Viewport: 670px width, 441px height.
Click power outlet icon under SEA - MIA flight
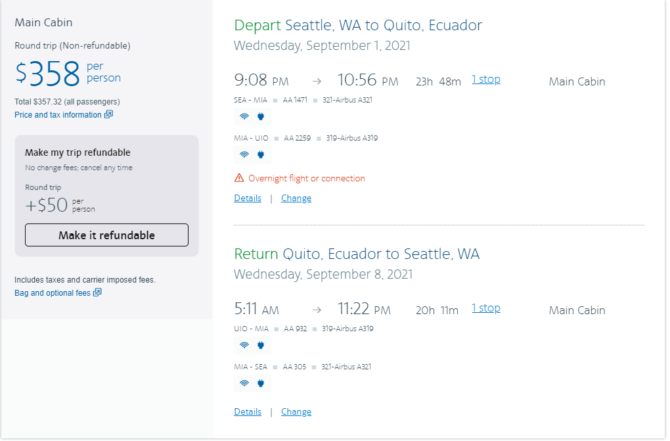tap(261, 116)
